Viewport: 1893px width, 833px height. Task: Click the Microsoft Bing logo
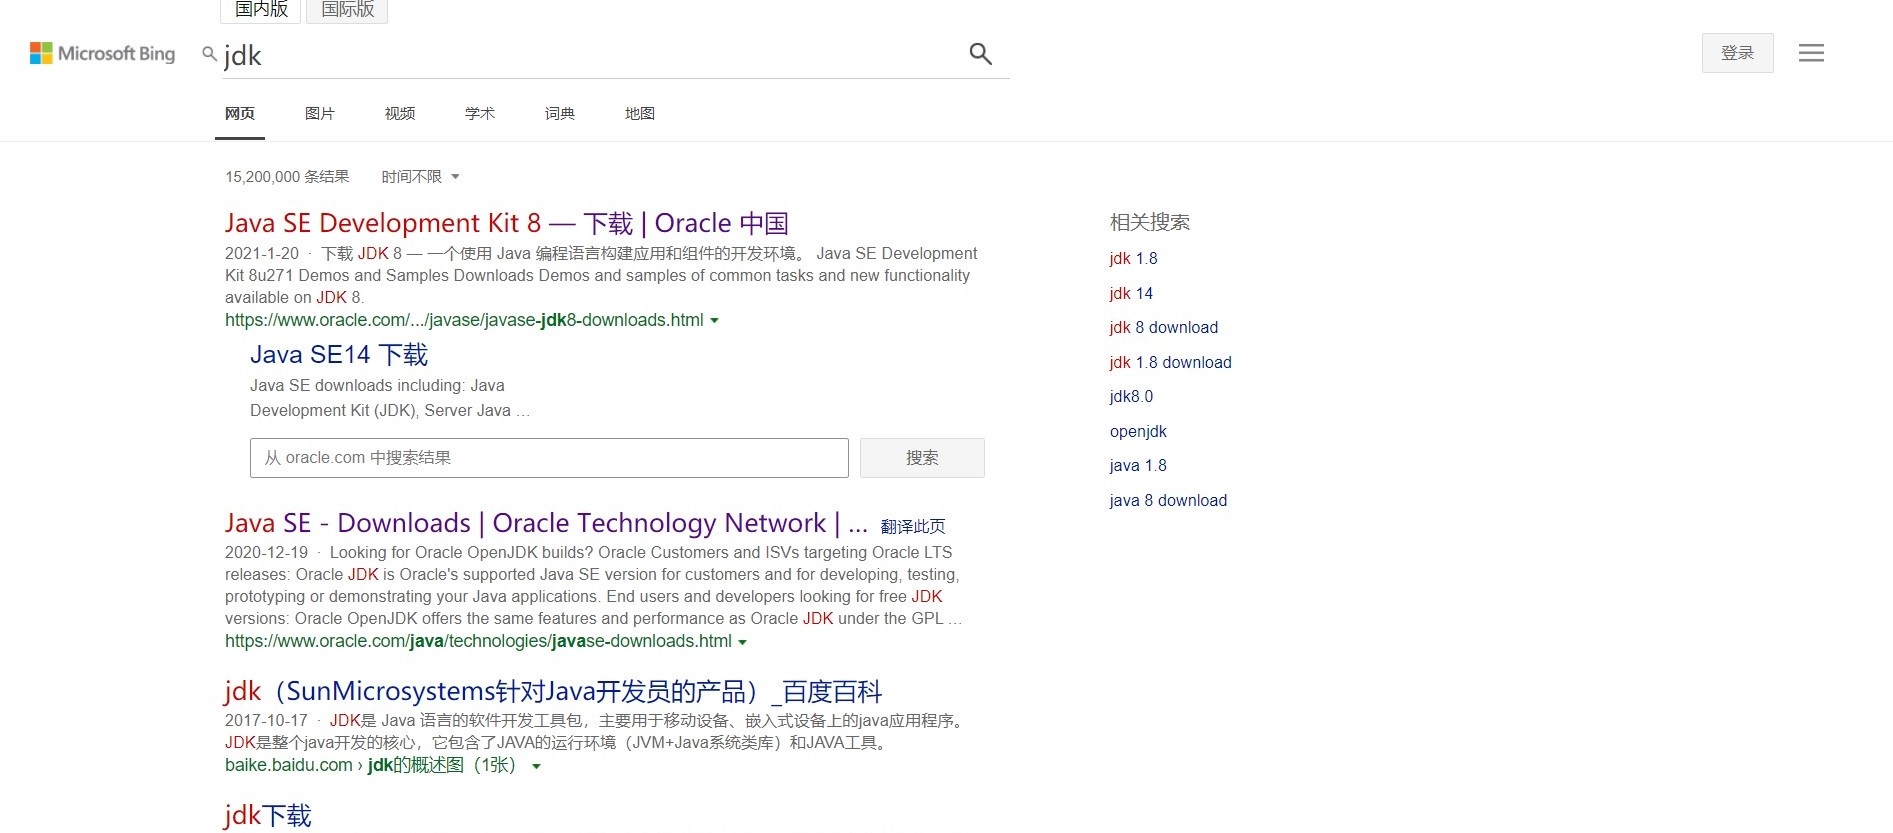click(x=102, y=54)
